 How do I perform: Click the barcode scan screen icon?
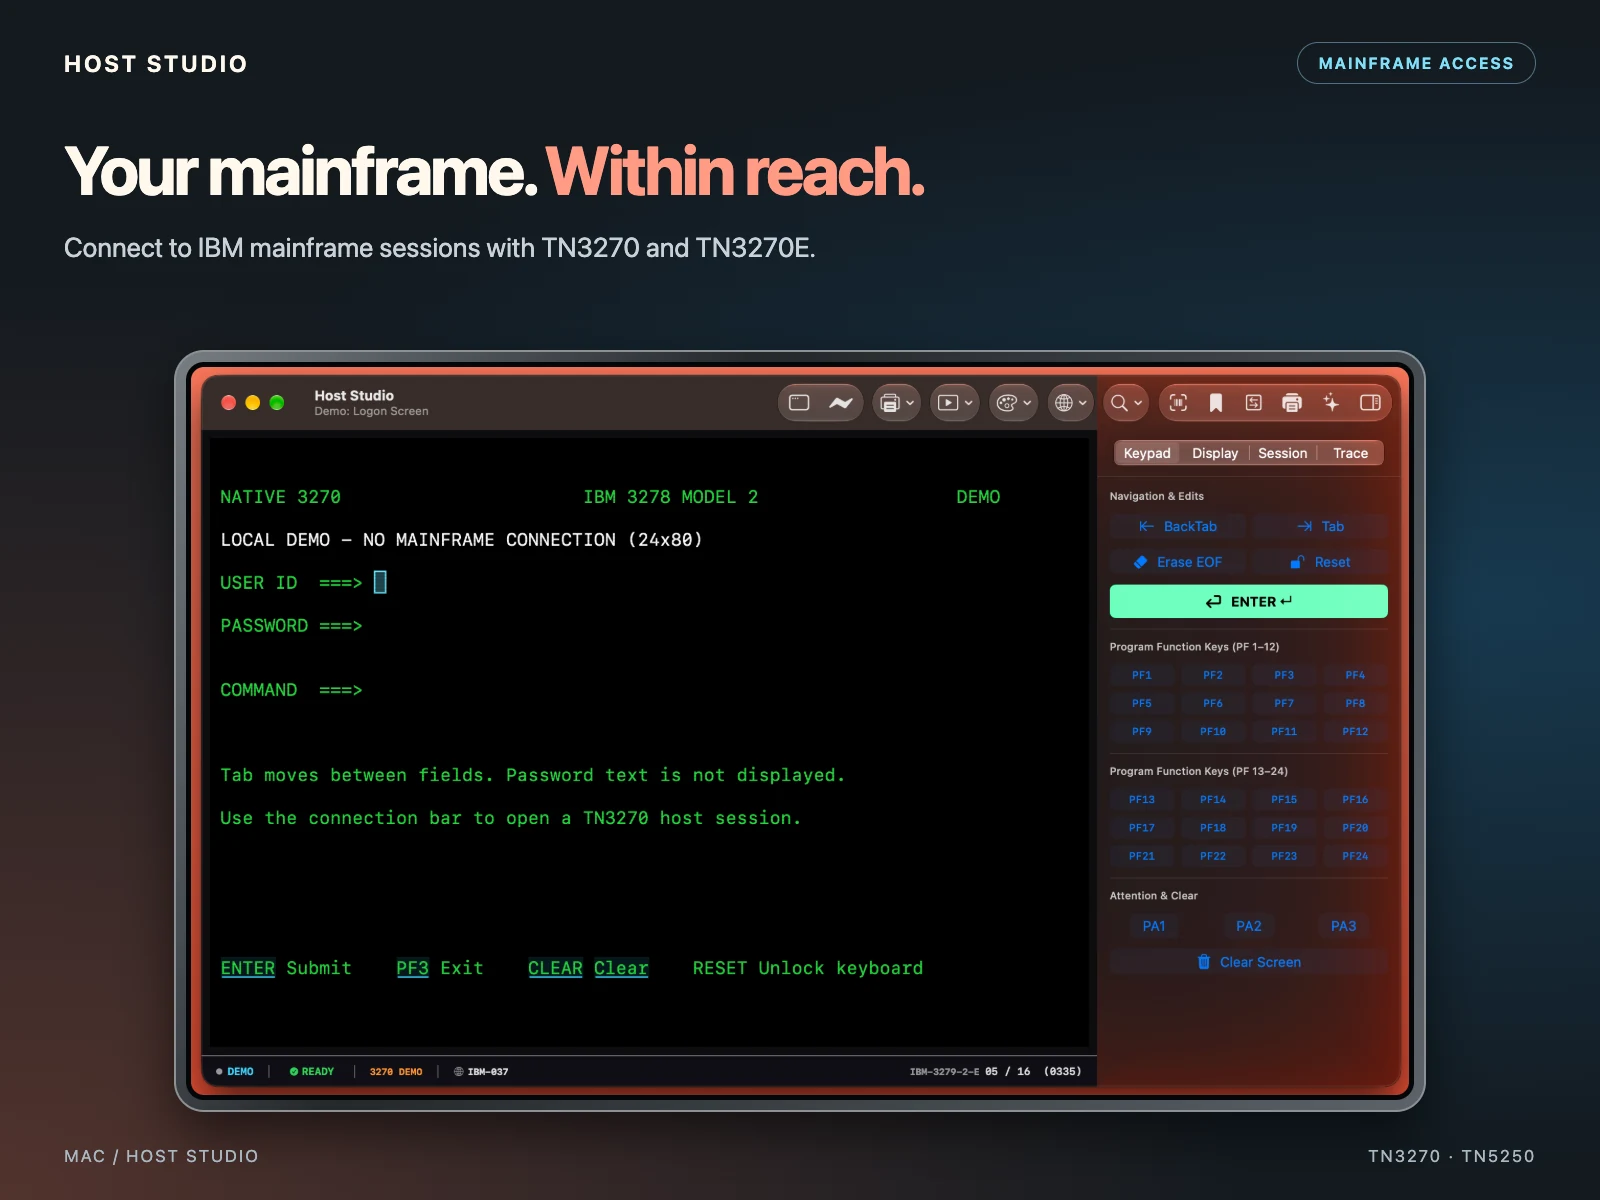click(x=1178, y=403)
